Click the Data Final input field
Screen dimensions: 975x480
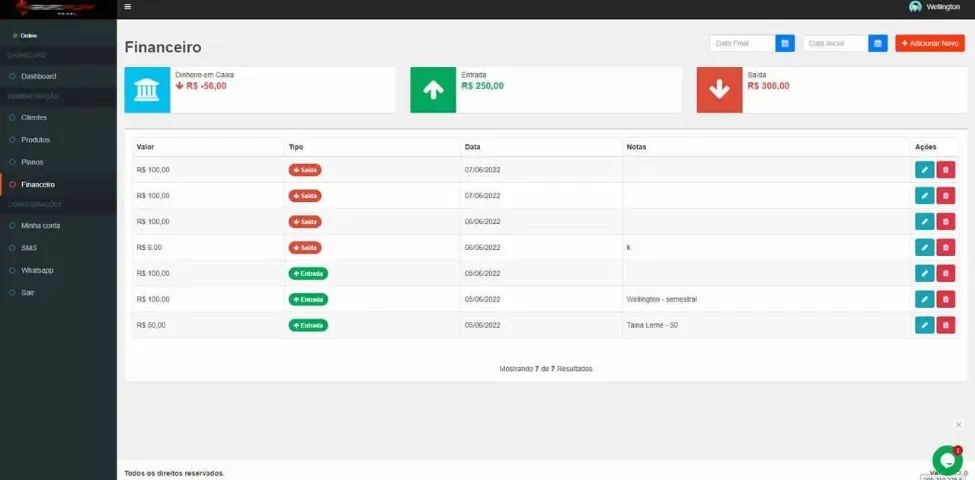[x=742, y=44]
